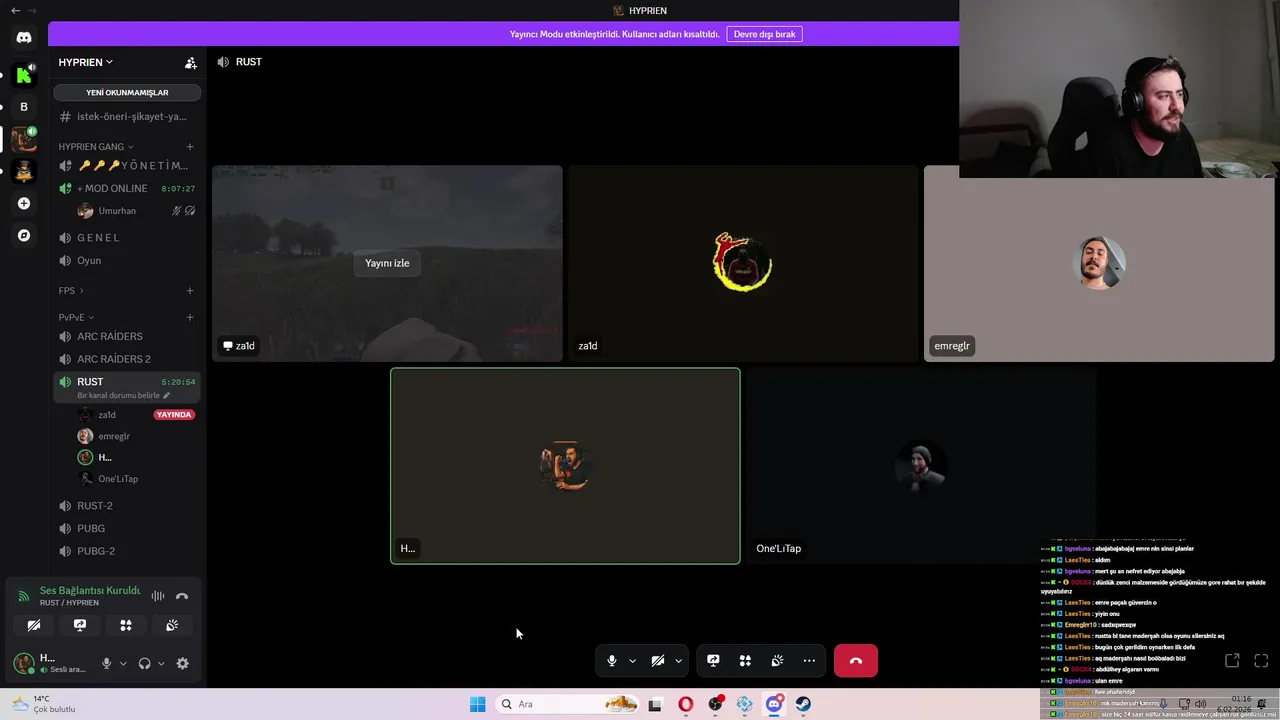1280x720 pixels.
Task: Share screen from voice panel
Action: [x=80, y=625]
